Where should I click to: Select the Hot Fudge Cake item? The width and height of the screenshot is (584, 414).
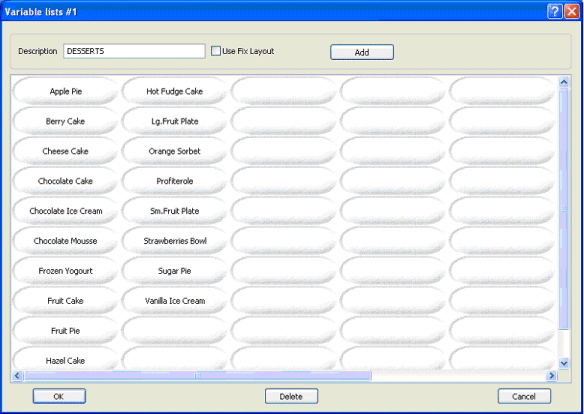pos(174,91)
